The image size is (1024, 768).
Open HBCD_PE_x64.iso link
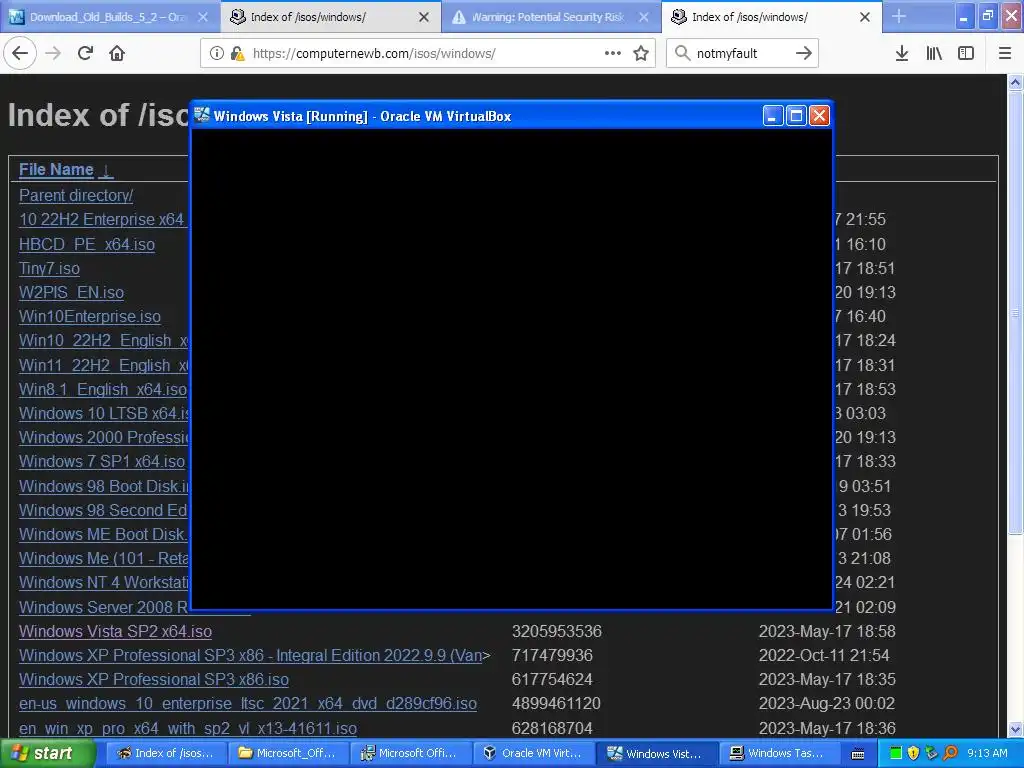pyautogui.click(x=87, y=244)
